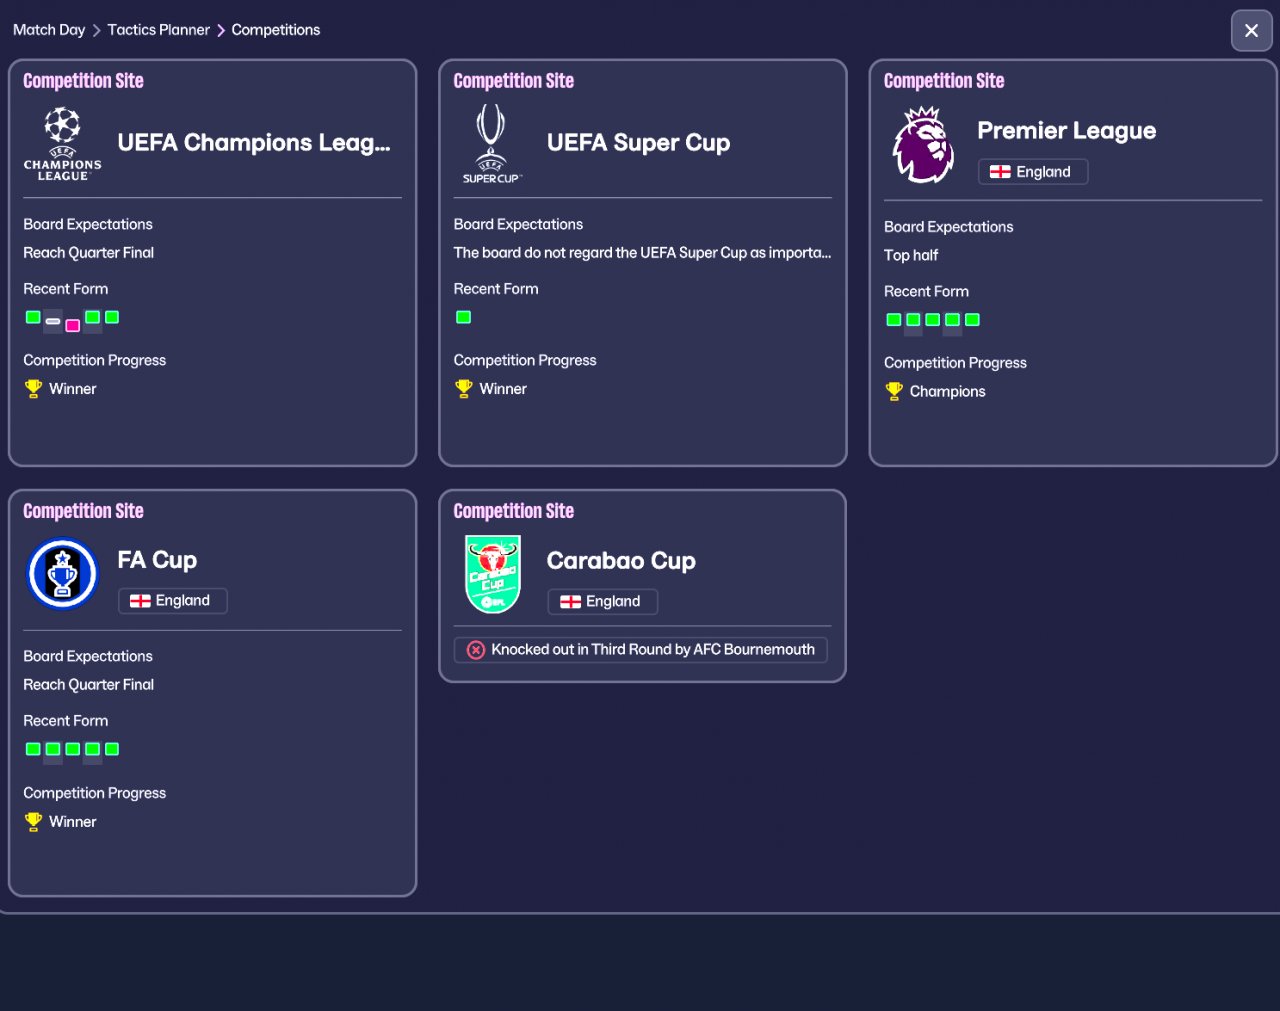
Task: Select the last green square in Champions League form
Action: [x=112, y=317]
